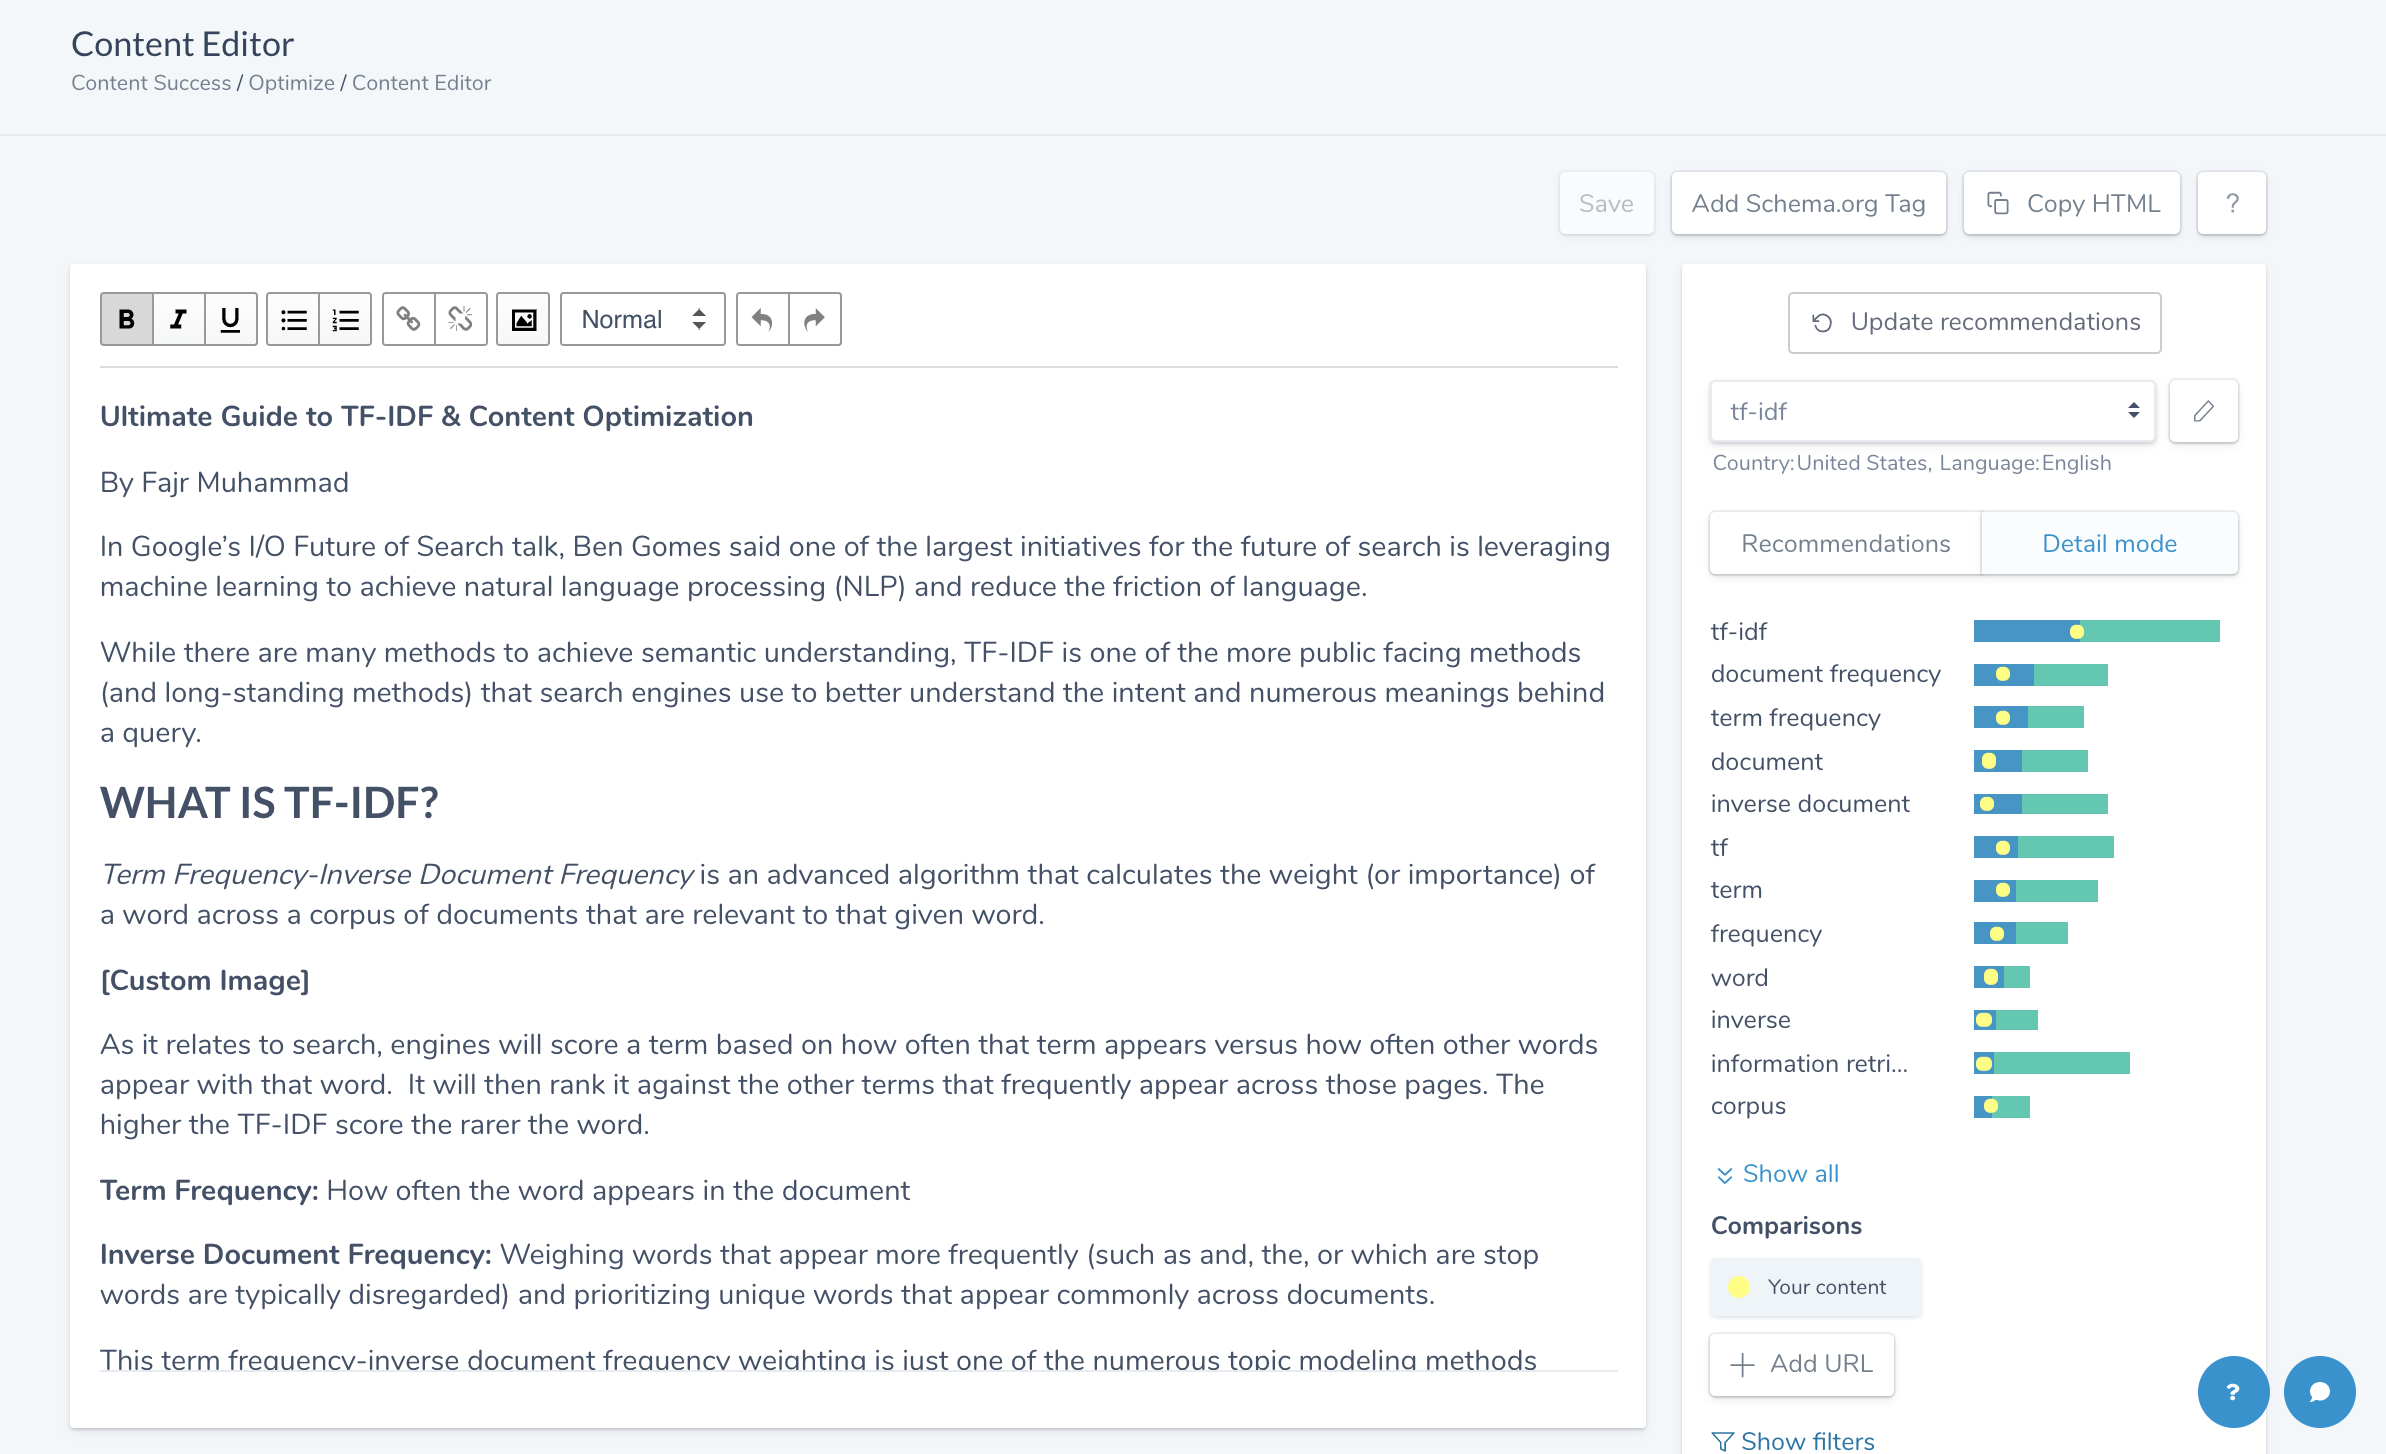Click the Optimize breadcrumb link
The image size is (2386, 1454).
click(291, 83)
